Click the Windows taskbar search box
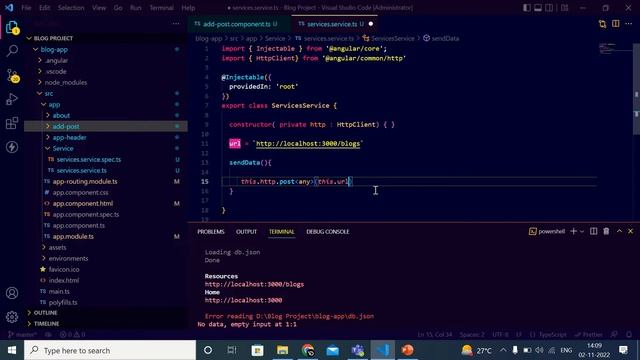Image resolution: width=640 pixels, height=360 pixels. click(110, 350)
